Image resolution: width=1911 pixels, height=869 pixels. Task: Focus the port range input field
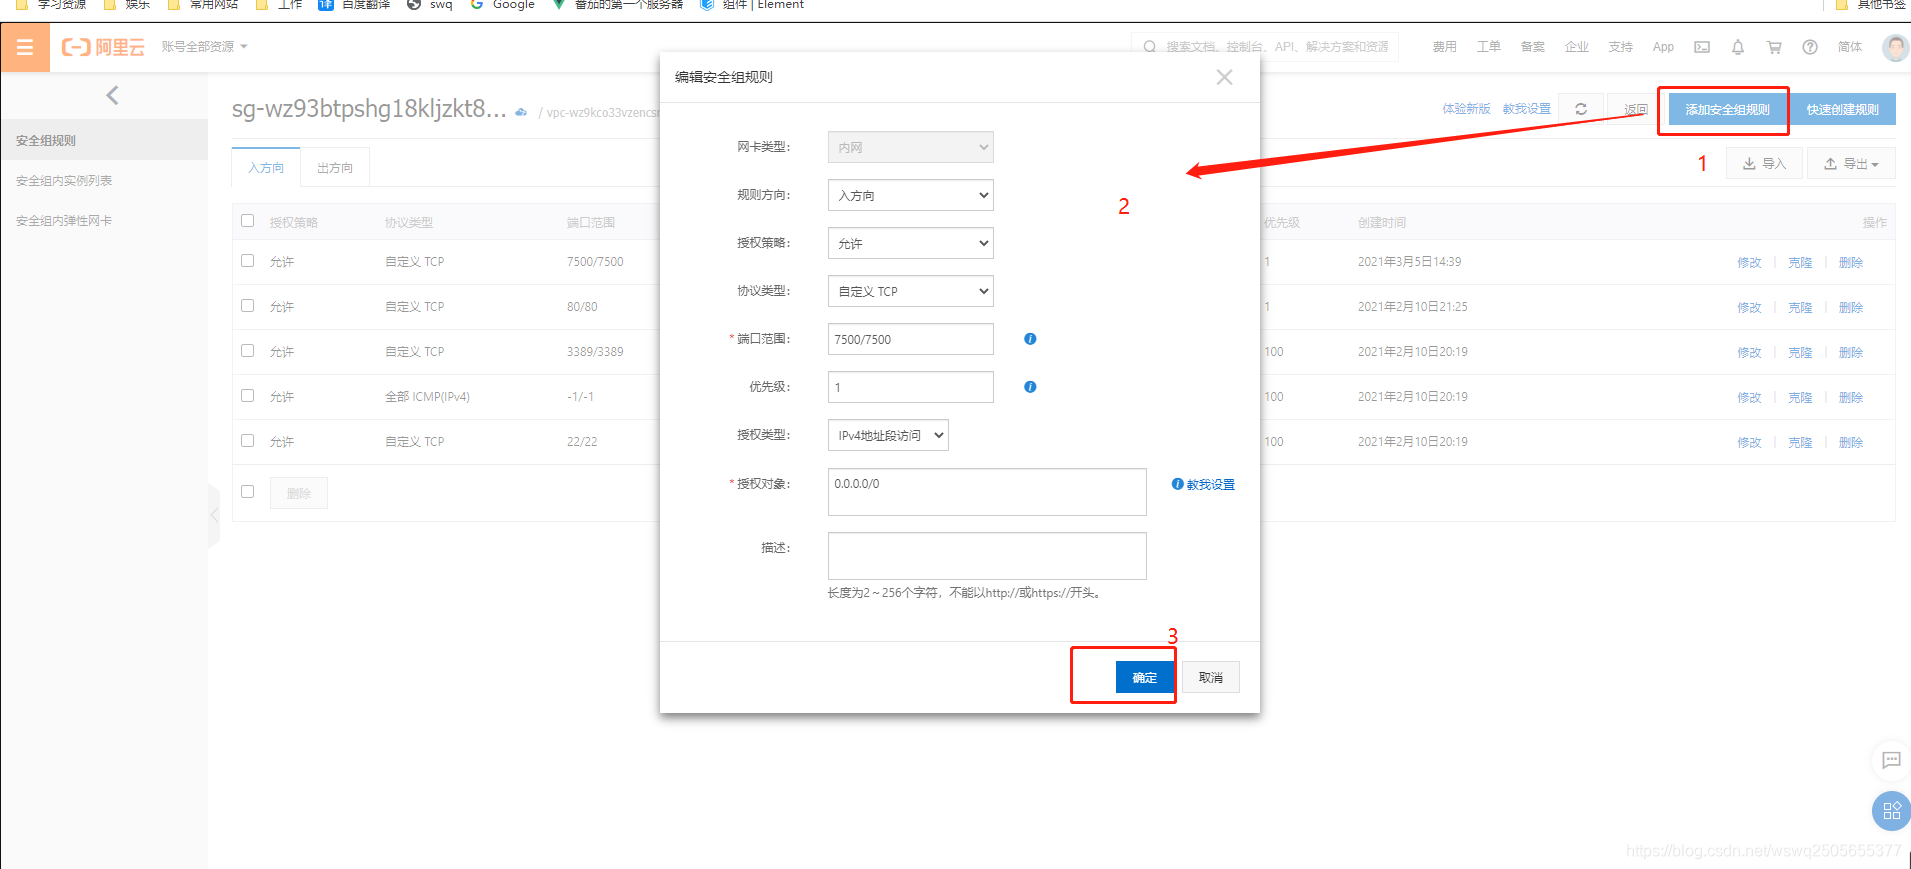[x=911, y=339]
